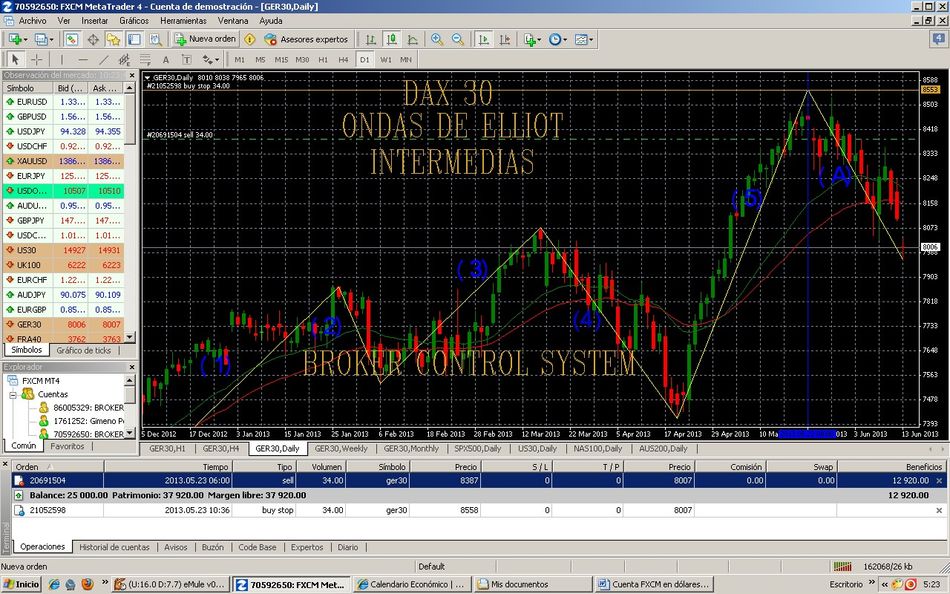
Task: Open the new chart toolbar icon
Action: click(15, 39)
